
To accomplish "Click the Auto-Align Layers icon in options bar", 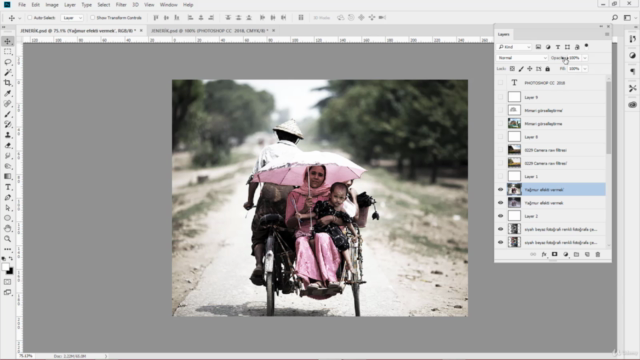I will pos(301,18).
